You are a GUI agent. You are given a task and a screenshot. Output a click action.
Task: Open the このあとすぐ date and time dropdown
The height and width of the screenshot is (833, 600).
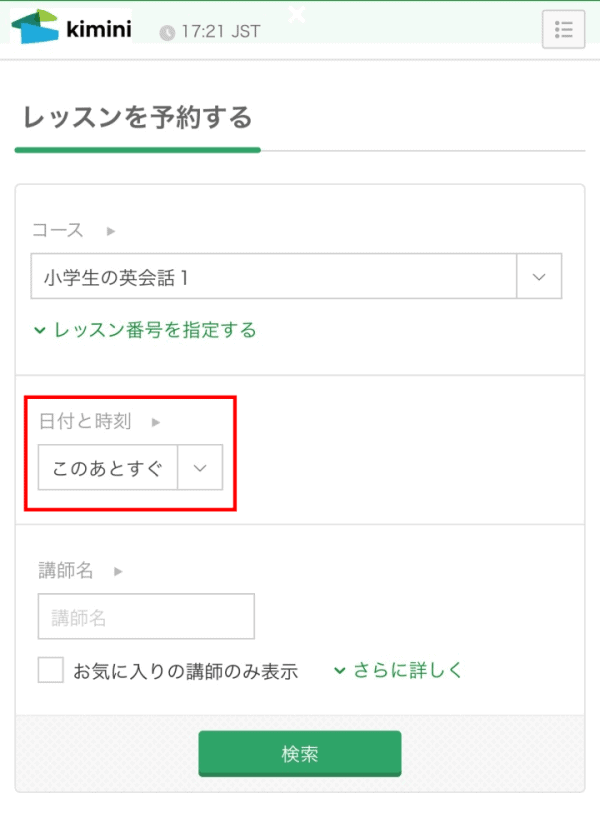[x=200, y=467]
